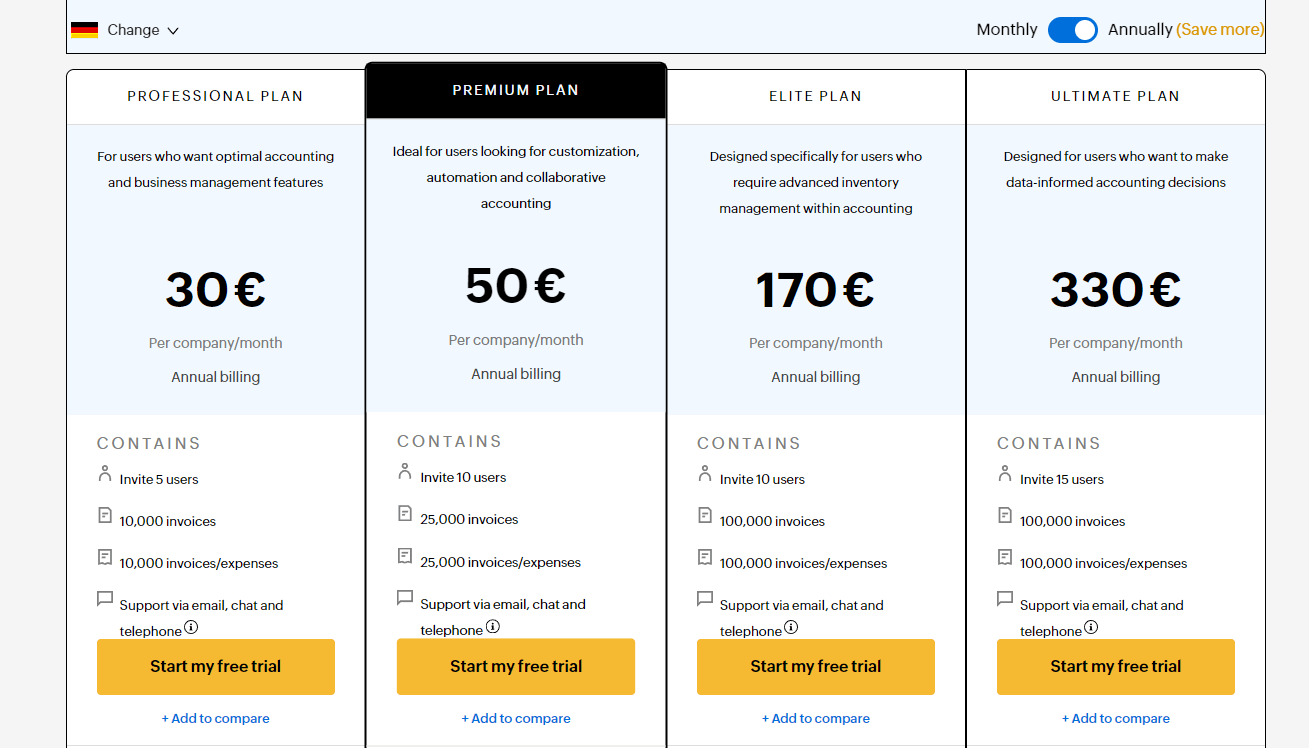Select Monthly billing option label

tap(1006, 30)
